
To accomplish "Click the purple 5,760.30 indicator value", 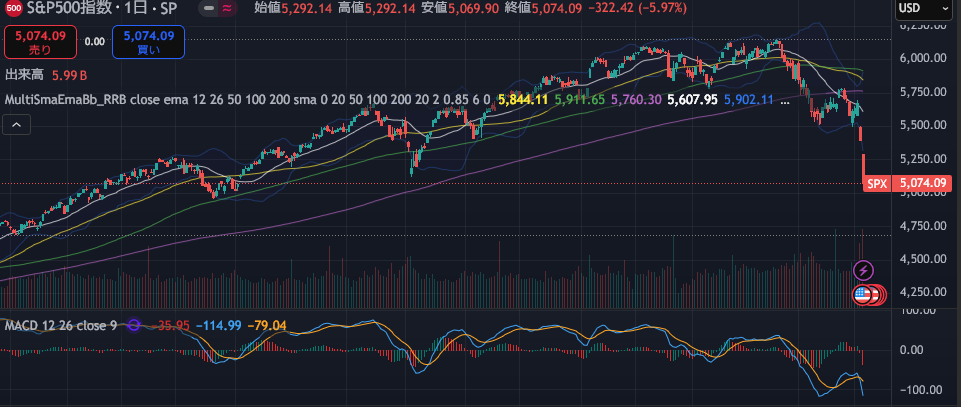I will click(x=636, y=99).
